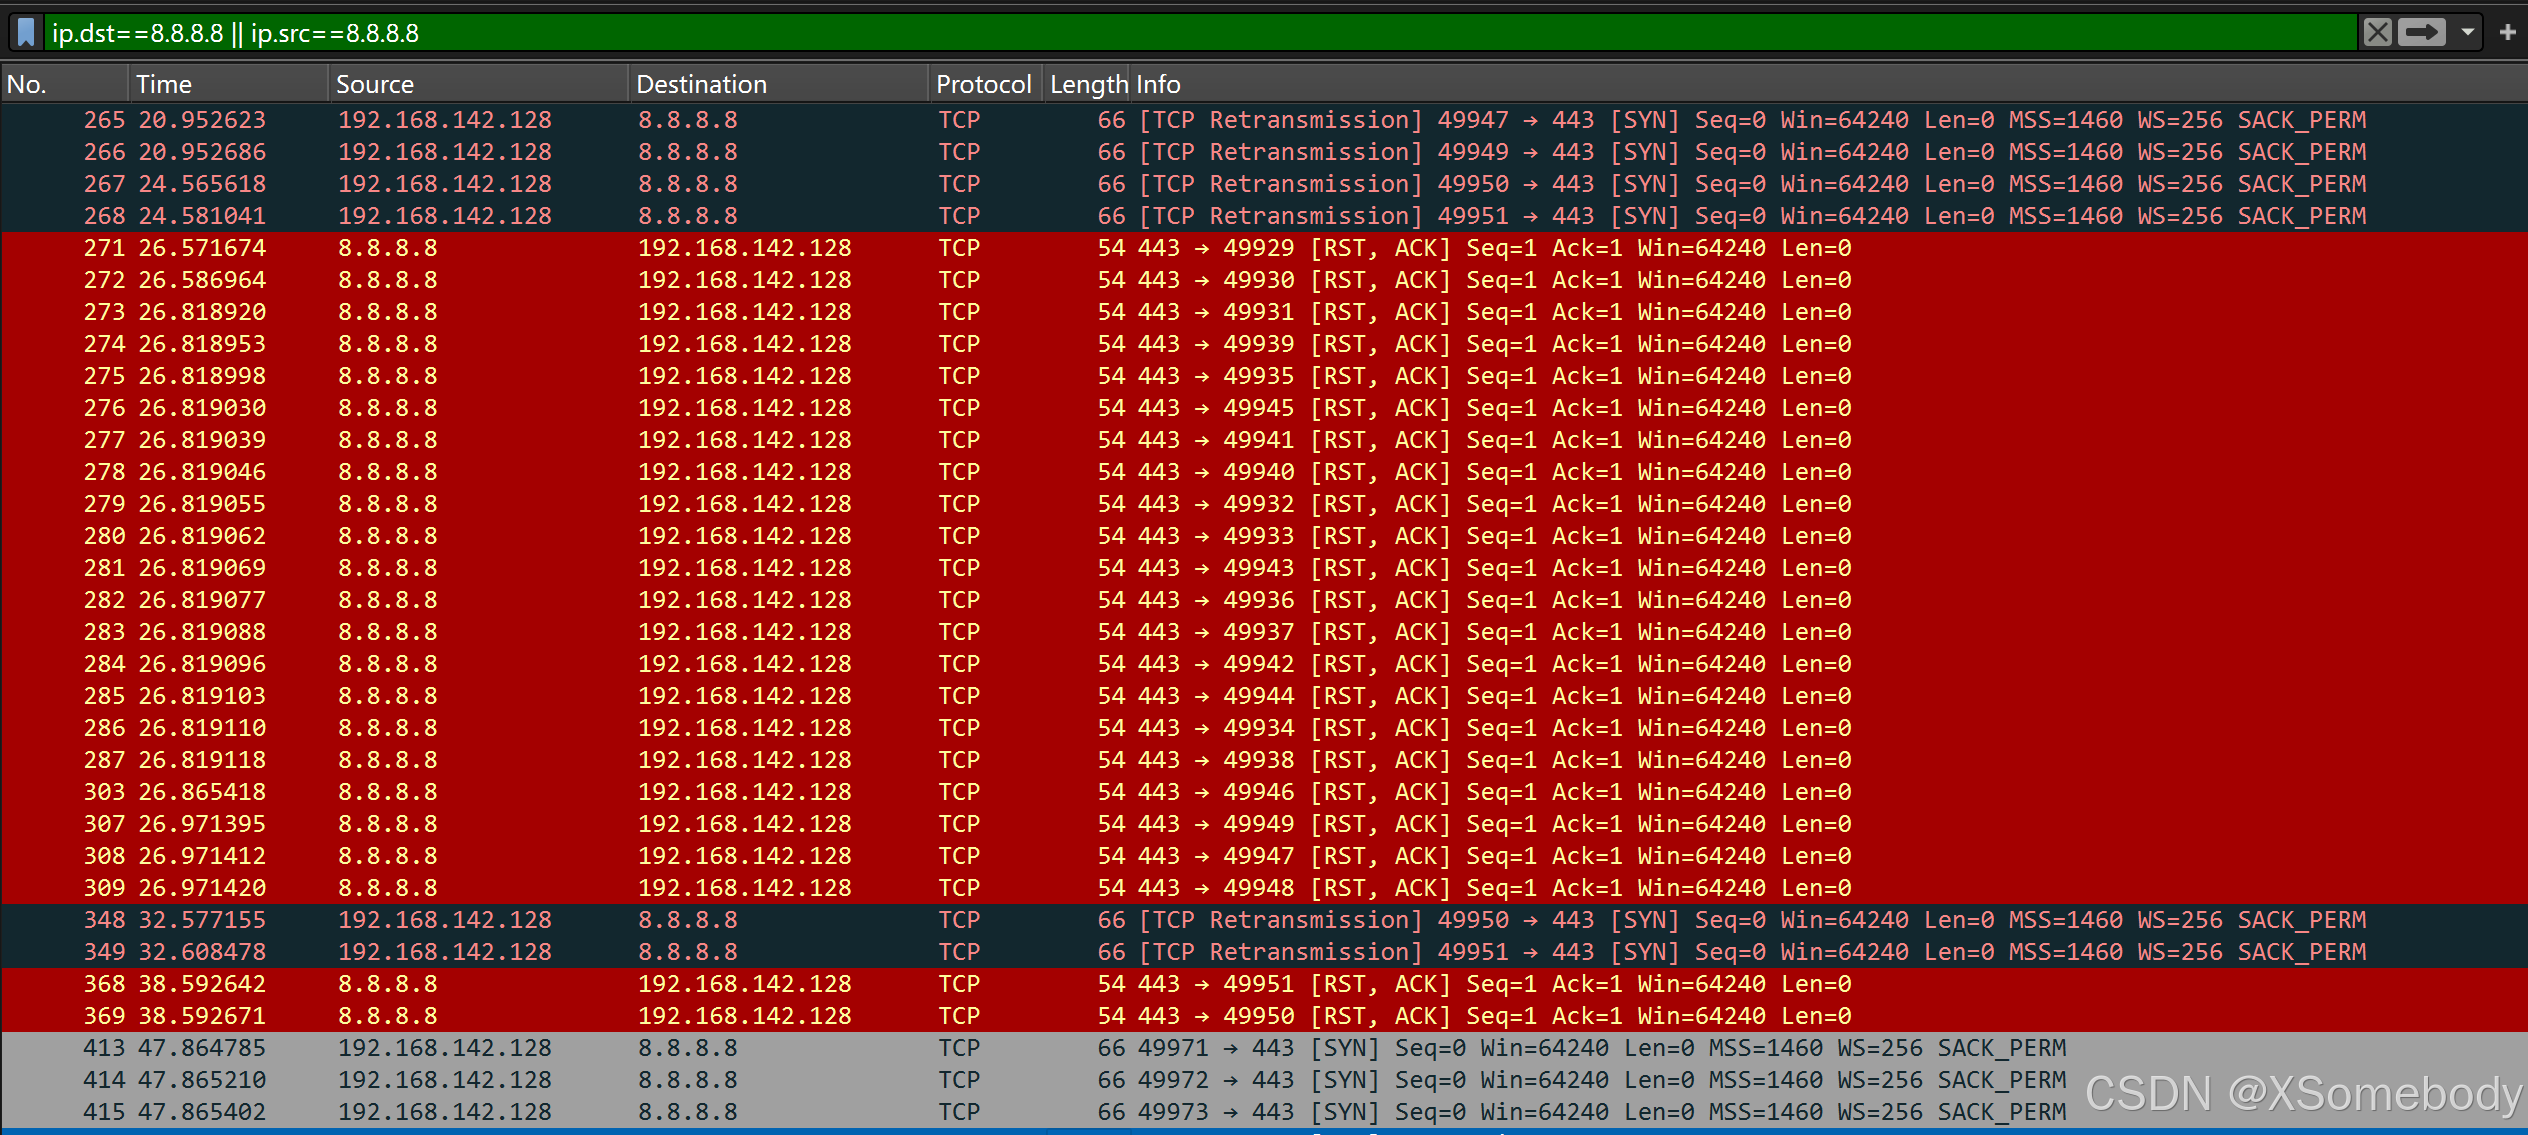Sort by the Protocol column header
The image size is (2528, 1135).
click(x=982, y=85)
